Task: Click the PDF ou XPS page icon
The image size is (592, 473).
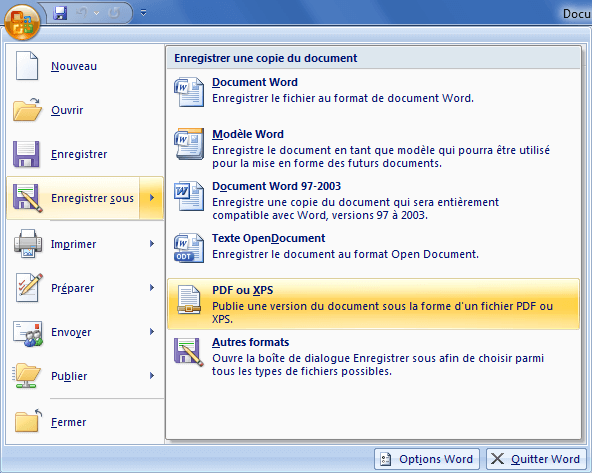Action: tap(189, 300)
